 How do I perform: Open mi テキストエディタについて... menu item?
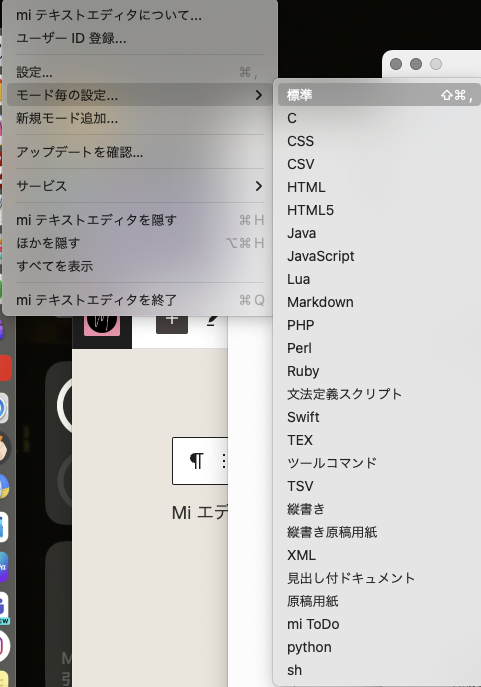tap(140, 15)
